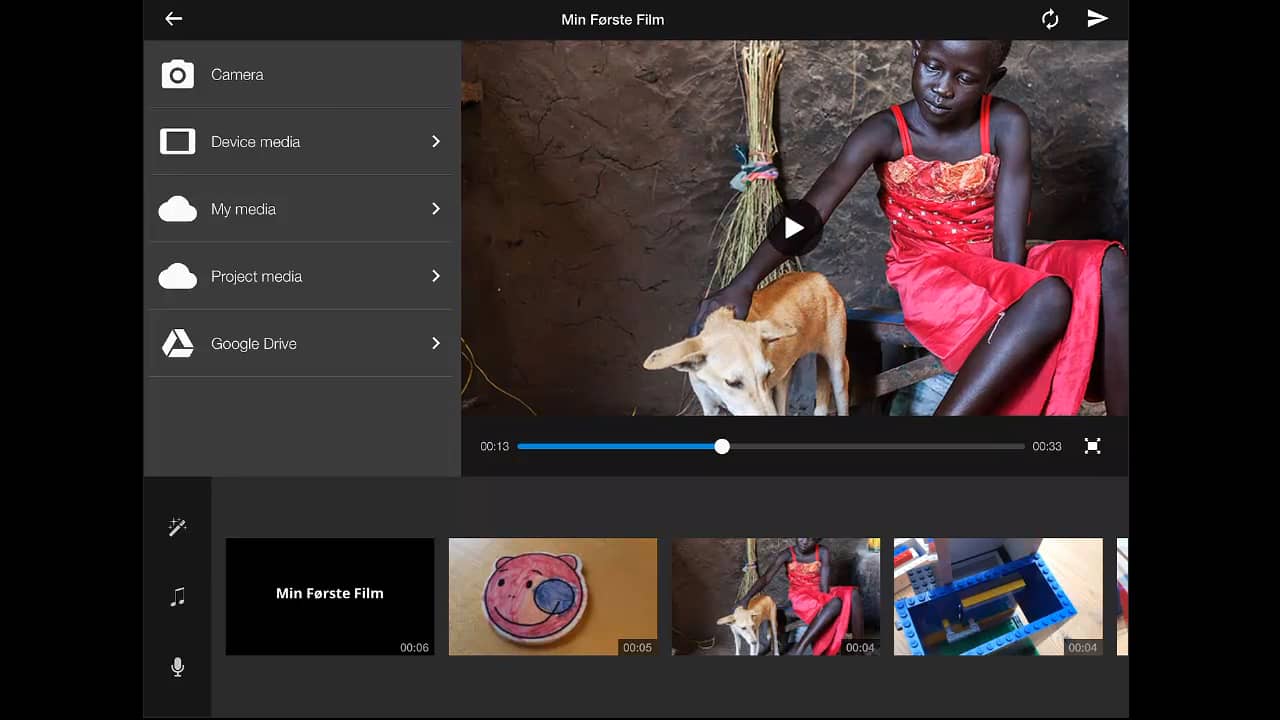
Task: Enter fullscreen preview mode
Action: coord(1092,446)
